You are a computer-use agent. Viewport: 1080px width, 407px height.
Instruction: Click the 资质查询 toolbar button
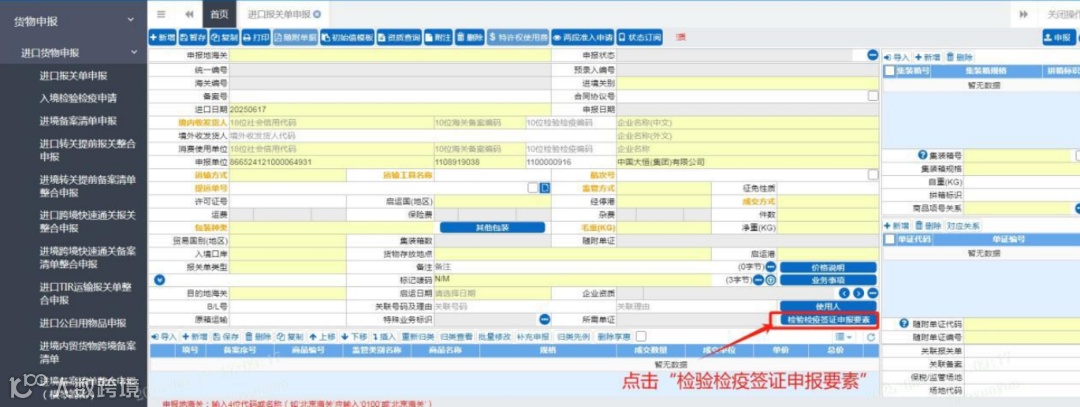pos(398,37)
